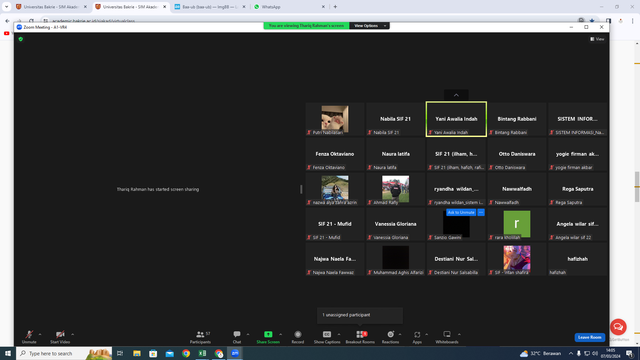The width and height of the screenshot is (640, 360).
Task: Click the blue Leave Room button
Action: pos(589,337)
